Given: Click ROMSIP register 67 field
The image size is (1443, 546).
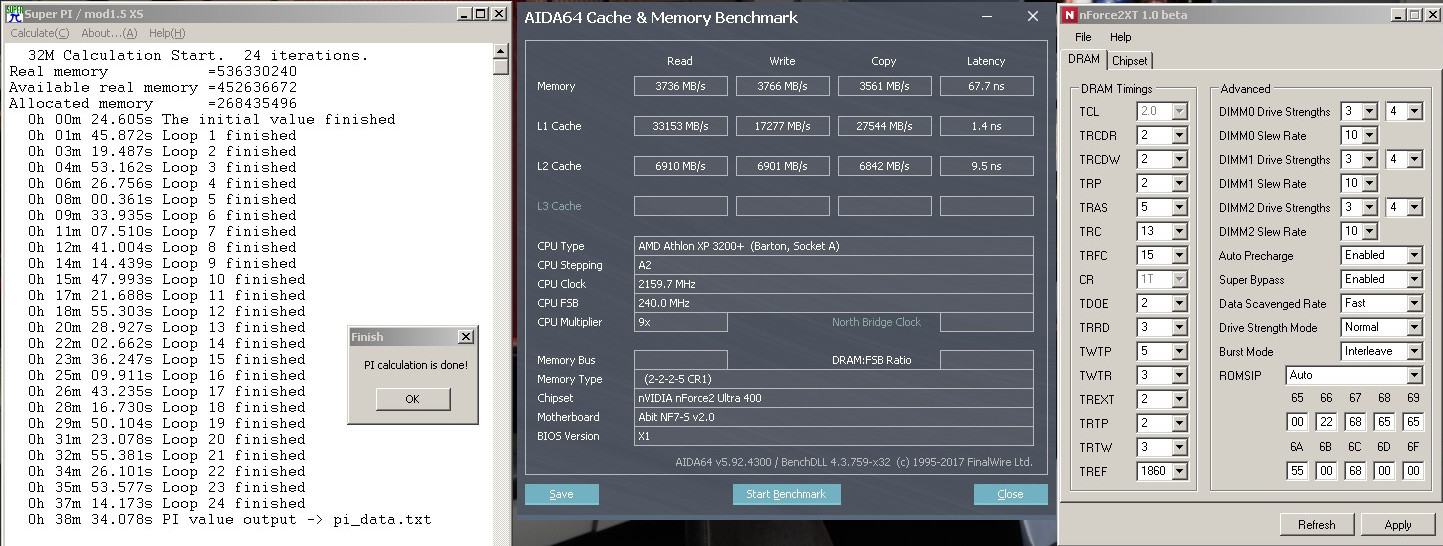Looking at the screenshot, I should [1355, 422].
